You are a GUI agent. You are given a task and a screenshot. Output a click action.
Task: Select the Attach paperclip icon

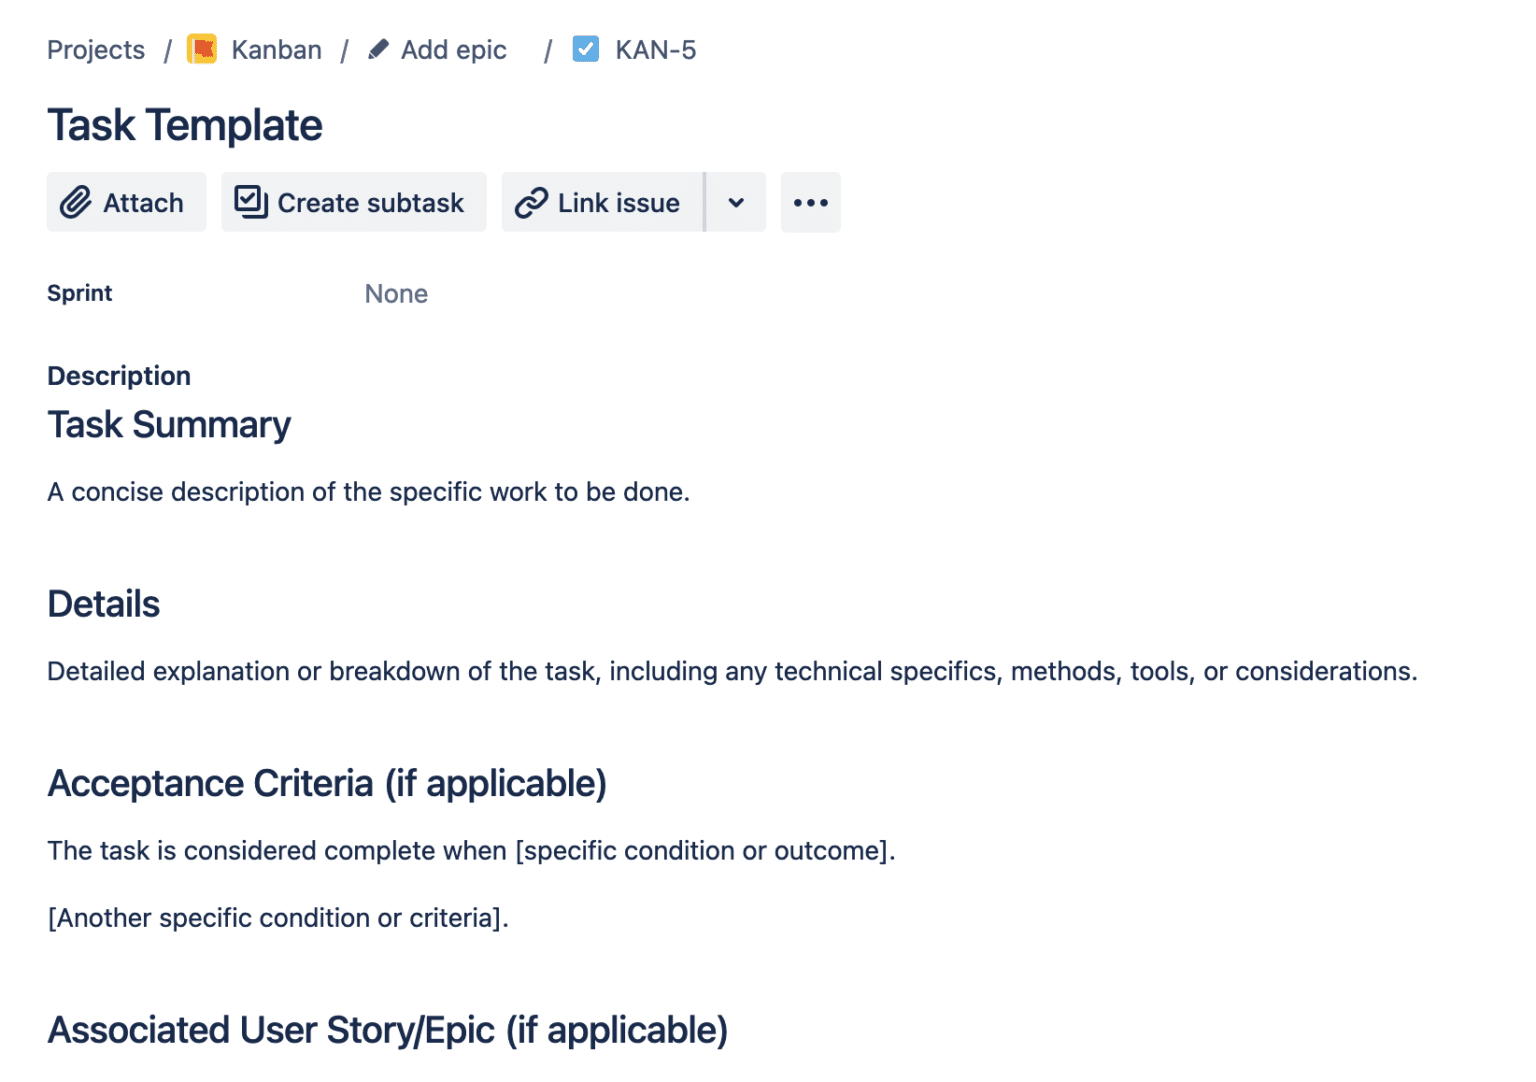[x=76, y=201]
